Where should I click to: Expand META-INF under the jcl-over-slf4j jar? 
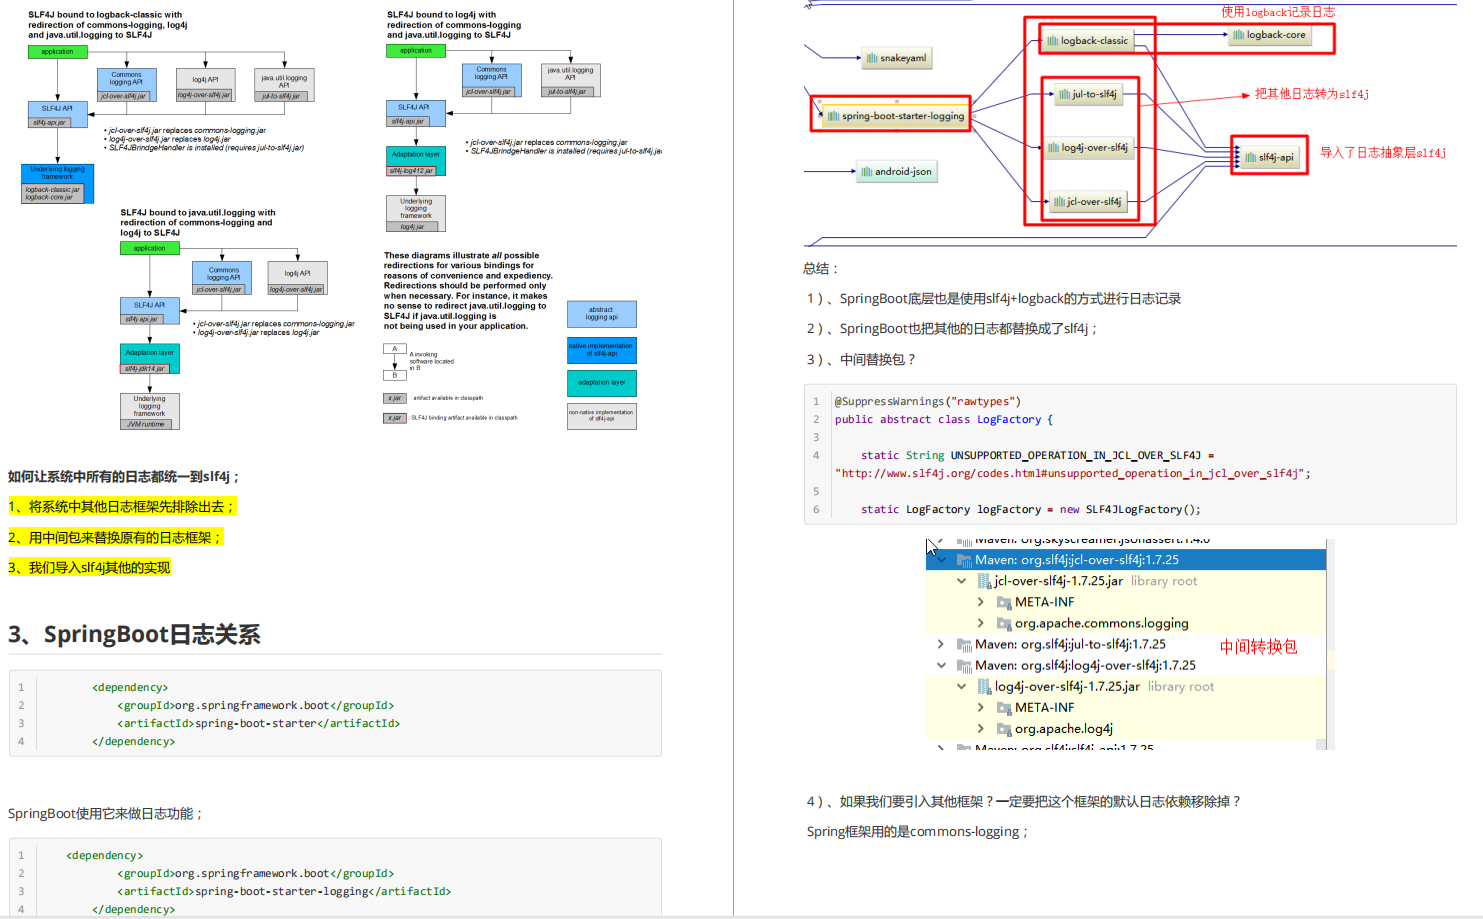[981, 602]
